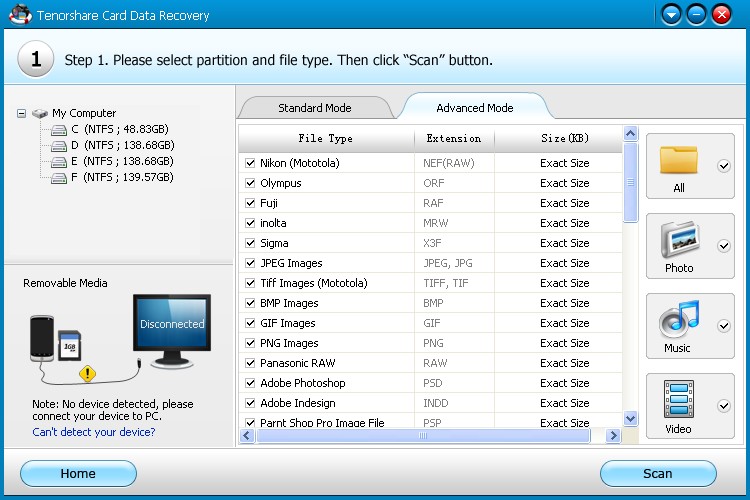Click the vertical scrollbar up arrow
Screen dimensions: 750x500
click(x=630, y=133)
